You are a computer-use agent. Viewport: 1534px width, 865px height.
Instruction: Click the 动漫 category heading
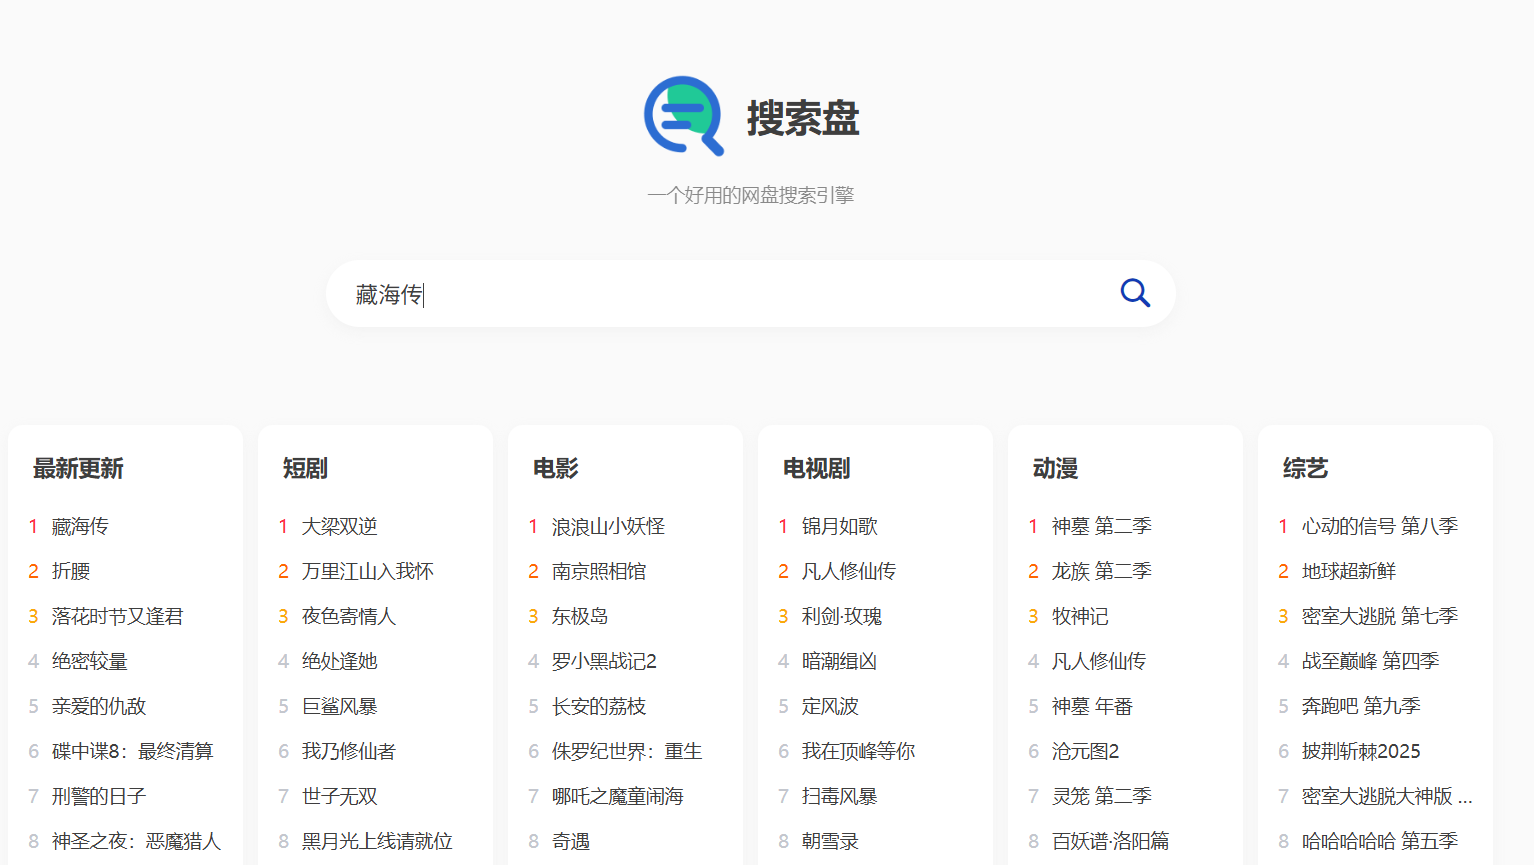[1055, 468]
